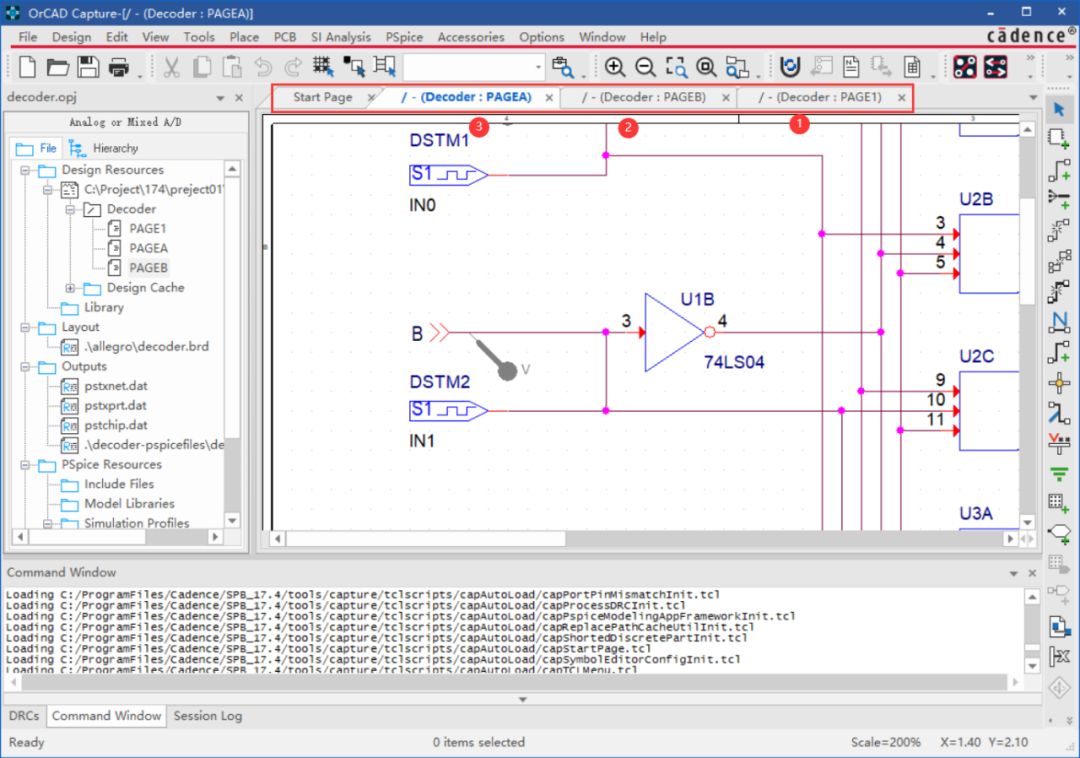Open the DRCs tab
Image resolution: width=1080 pixels, height=758 pixels.
pos(24,716)
